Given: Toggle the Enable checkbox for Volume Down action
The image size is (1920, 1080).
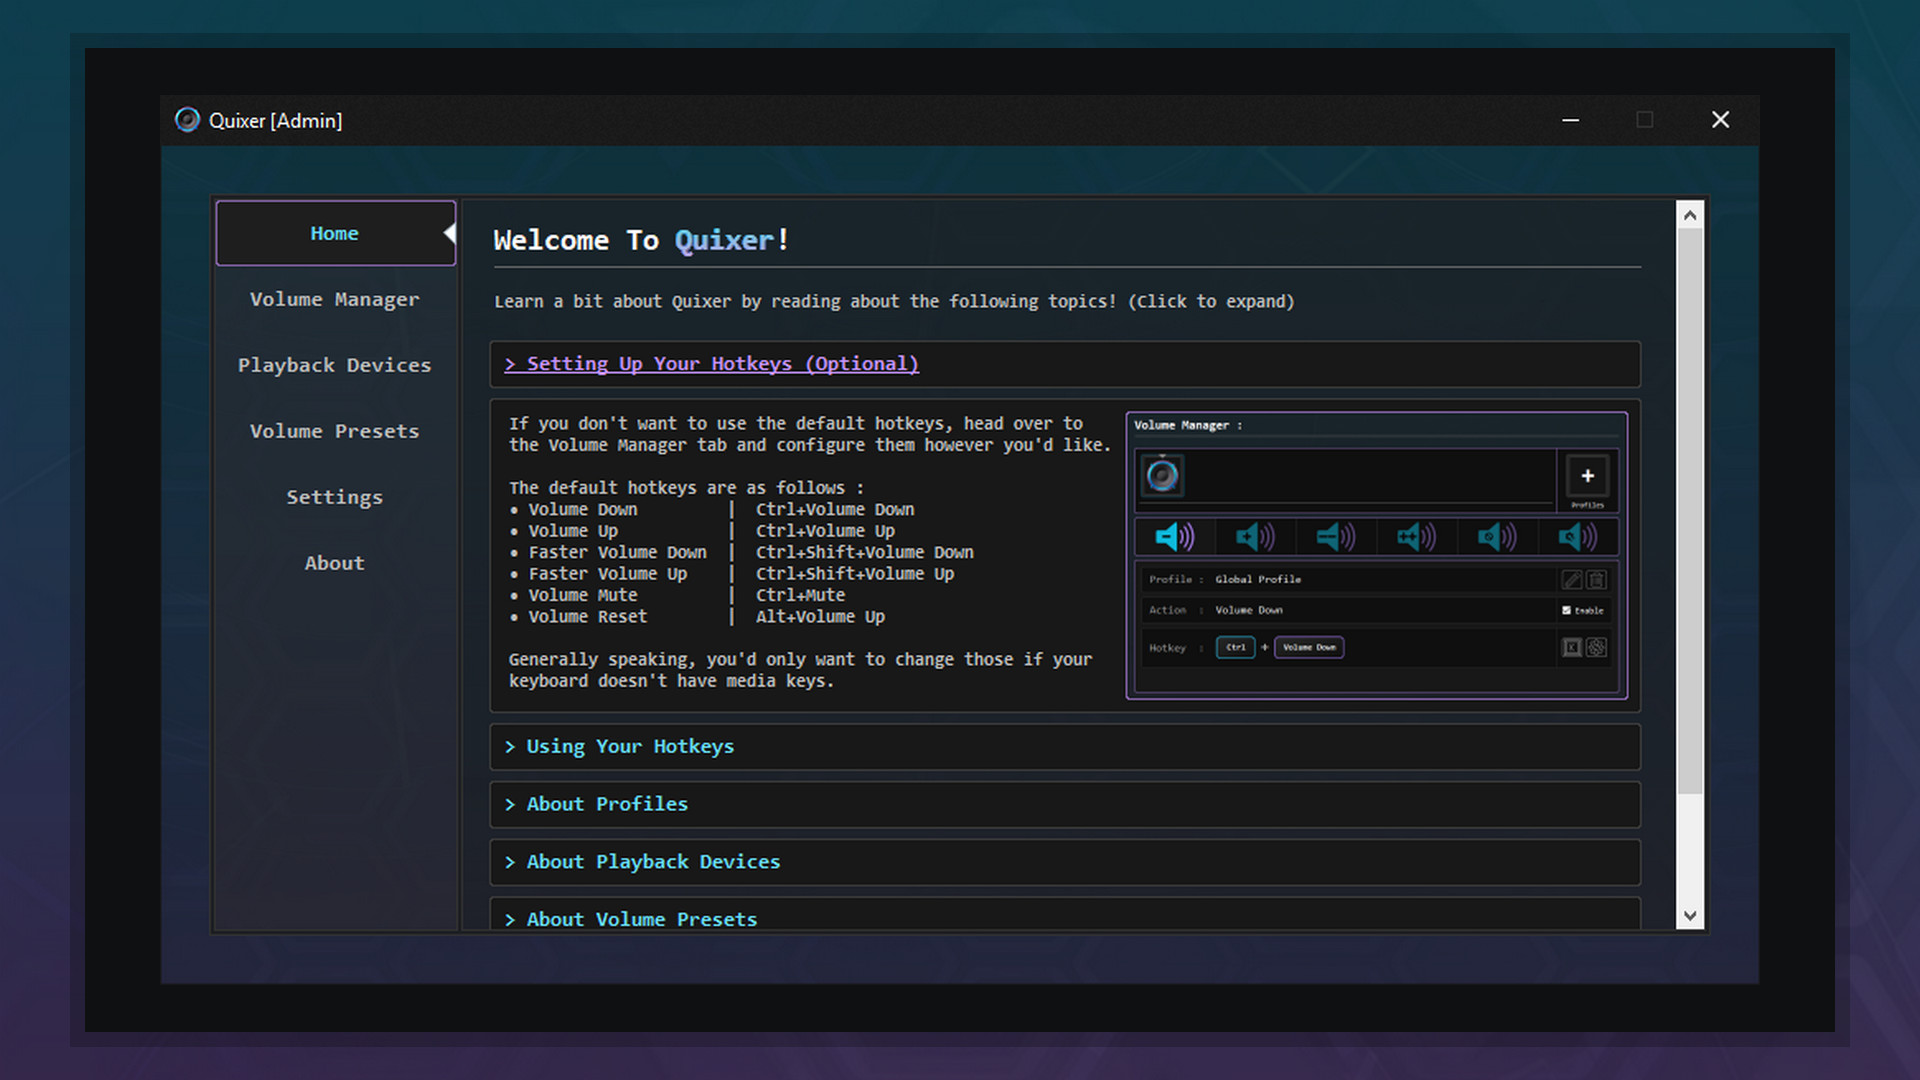Looking at the screenshot, I should click(x=1566, y=610).
